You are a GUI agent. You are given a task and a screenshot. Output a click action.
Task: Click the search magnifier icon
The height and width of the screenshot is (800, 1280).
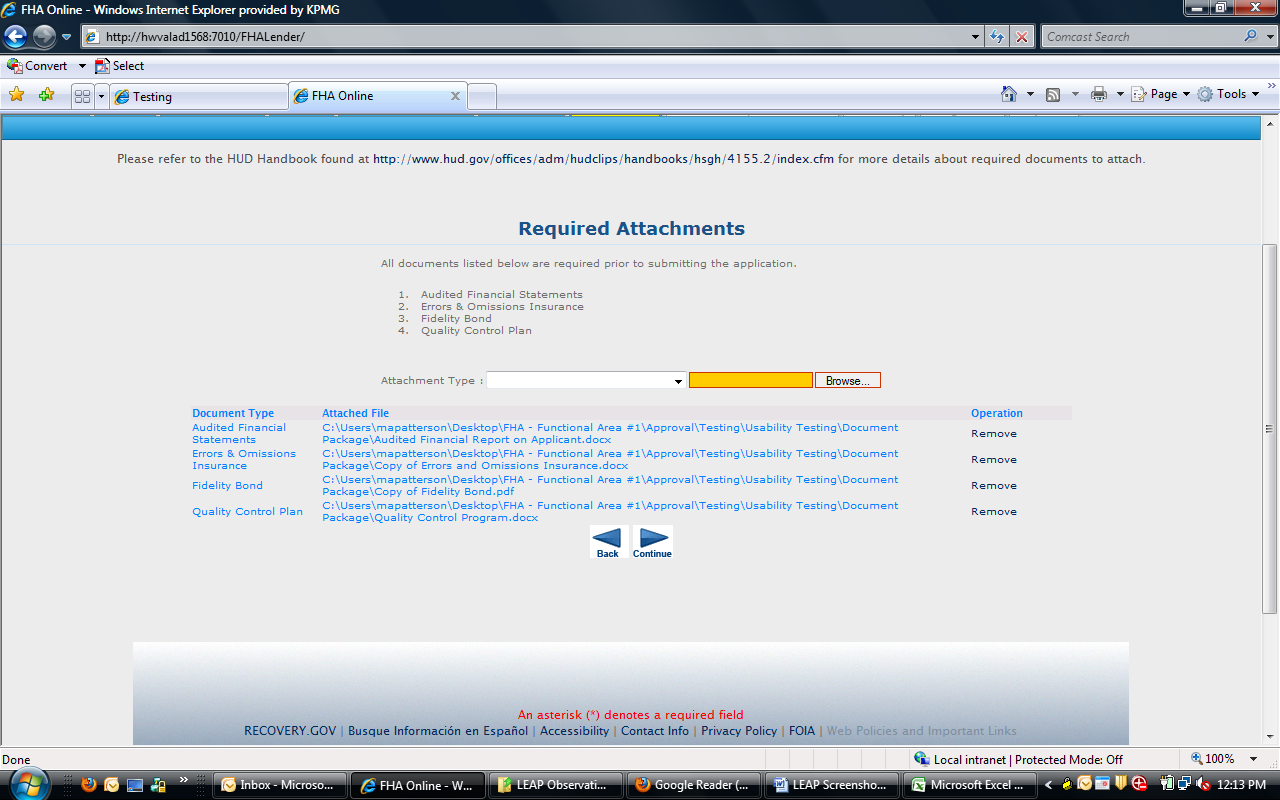tap(1251, 36)
